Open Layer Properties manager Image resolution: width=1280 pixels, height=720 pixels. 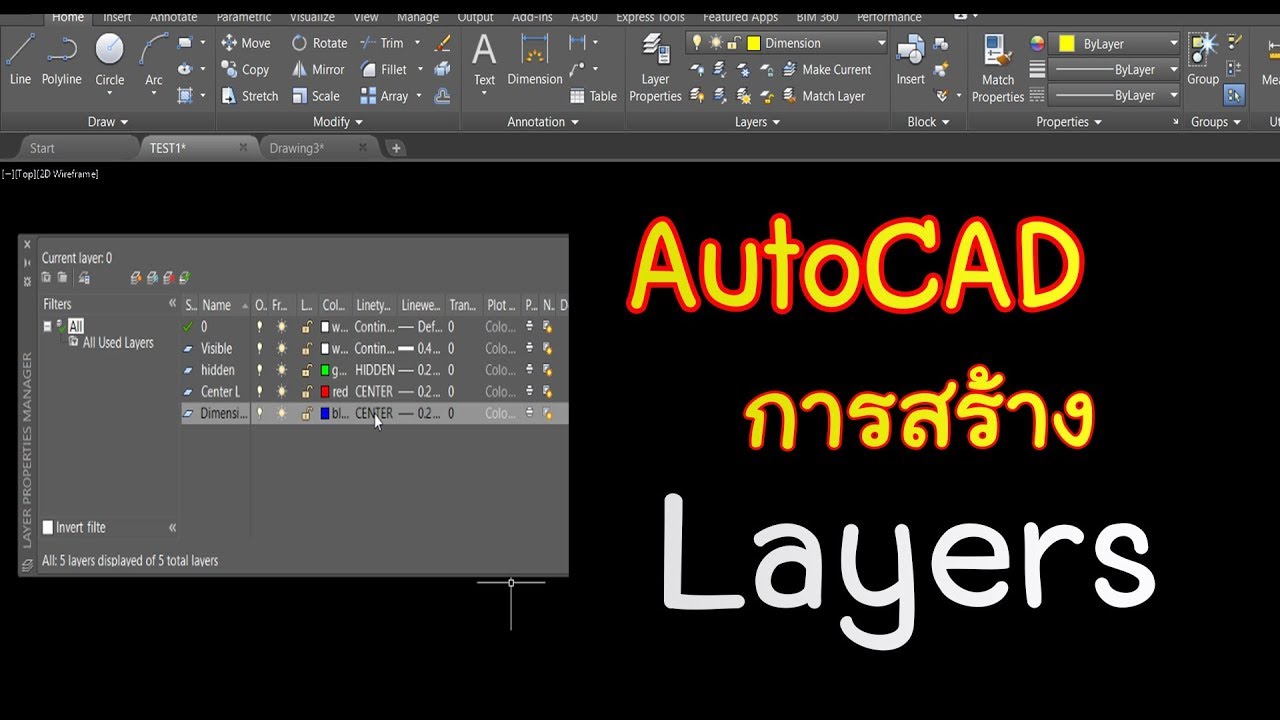[x=655, y=68]
